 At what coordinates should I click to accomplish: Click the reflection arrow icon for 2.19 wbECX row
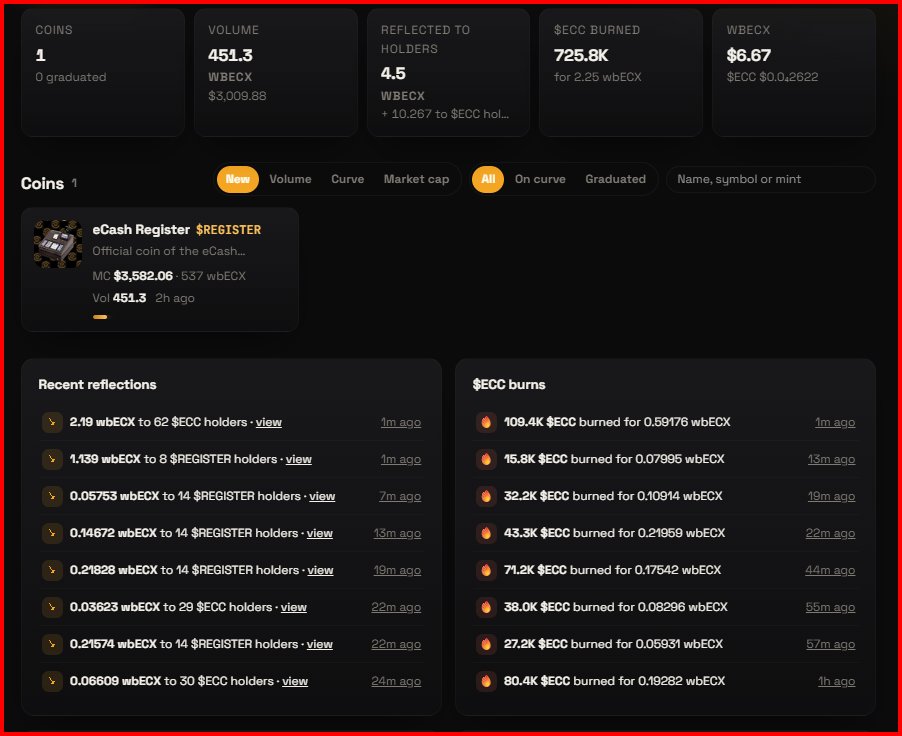[x=52, y=422]
